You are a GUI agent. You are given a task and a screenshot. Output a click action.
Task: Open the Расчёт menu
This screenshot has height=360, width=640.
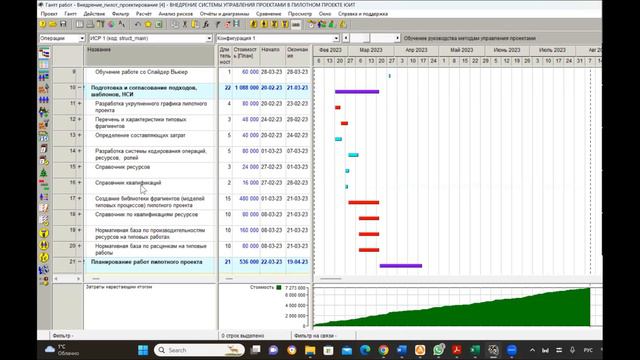[144, 14]
